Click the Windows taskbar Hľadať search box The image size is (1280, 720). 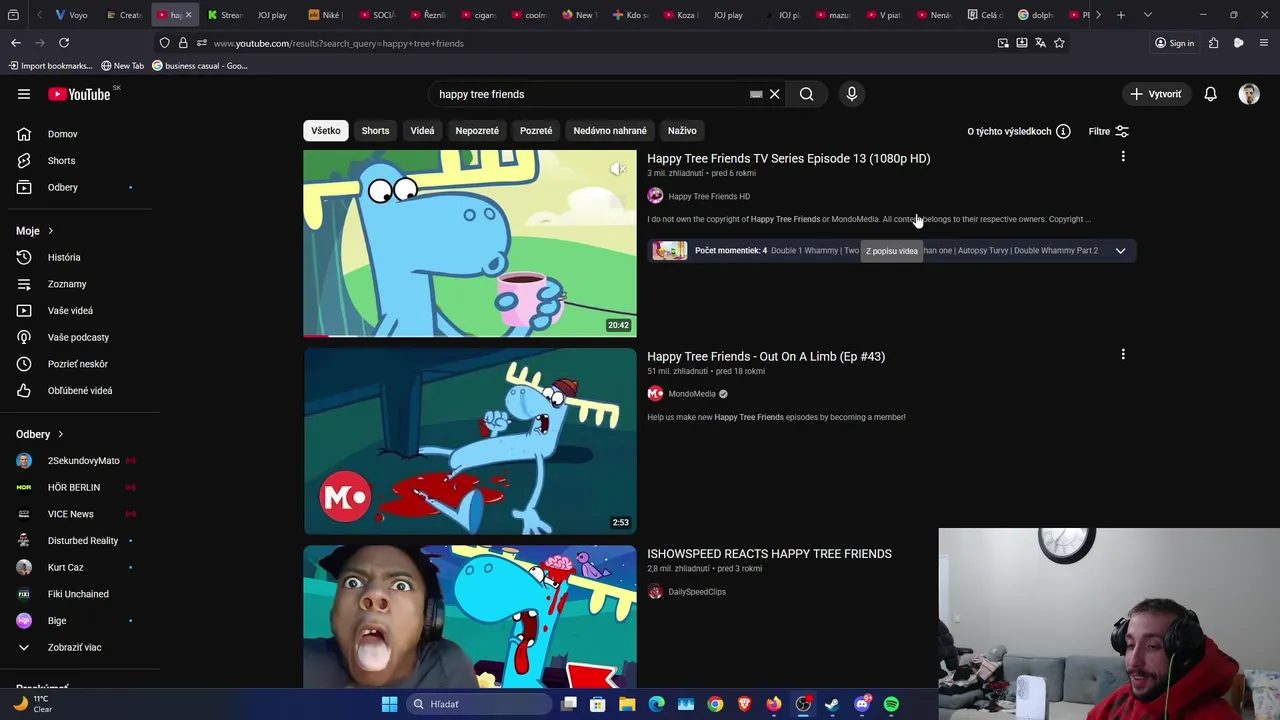pos(481,704)
